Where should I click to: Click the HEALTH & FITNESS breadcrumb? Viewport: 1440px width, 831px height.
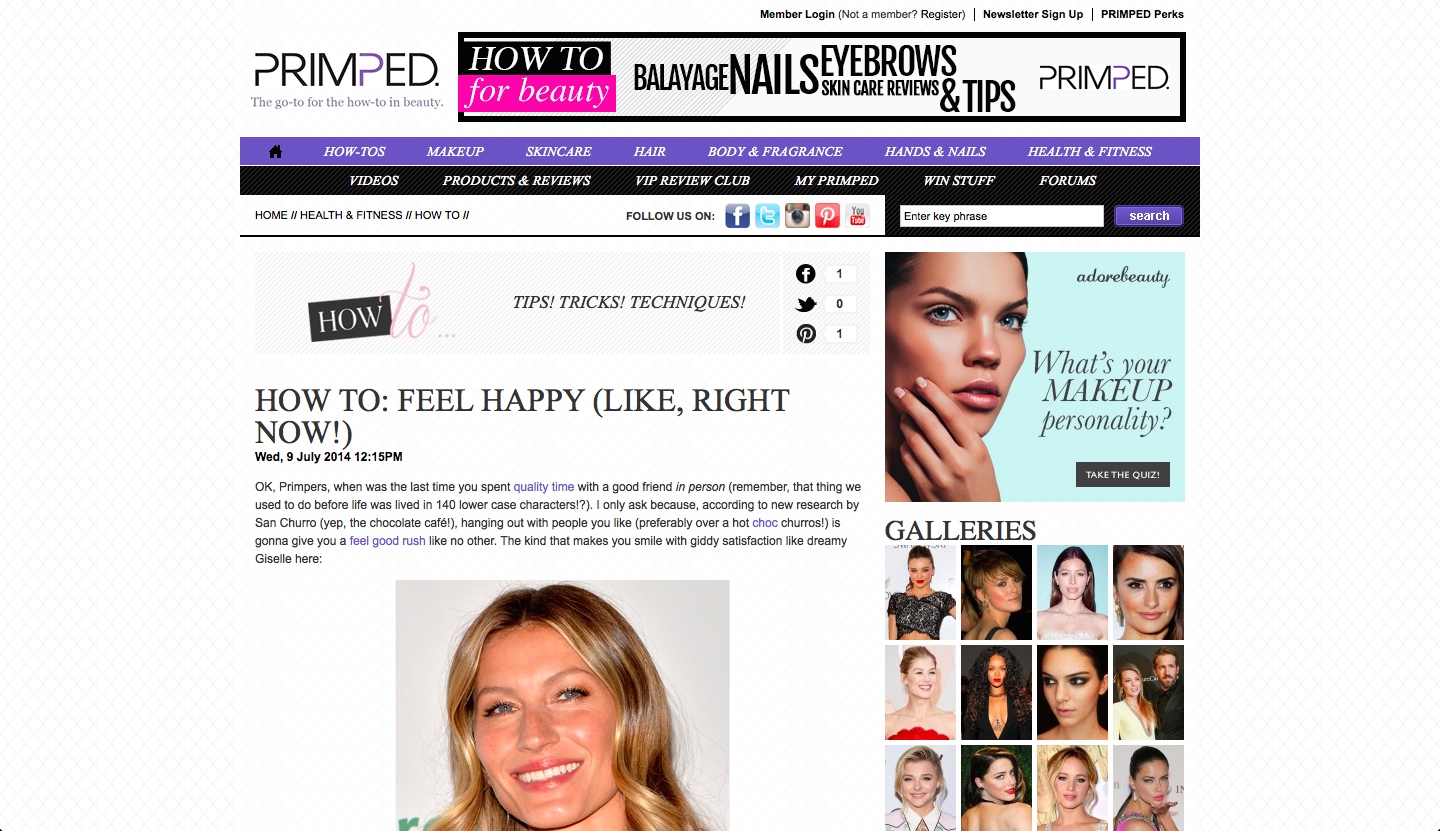(351, 215)
